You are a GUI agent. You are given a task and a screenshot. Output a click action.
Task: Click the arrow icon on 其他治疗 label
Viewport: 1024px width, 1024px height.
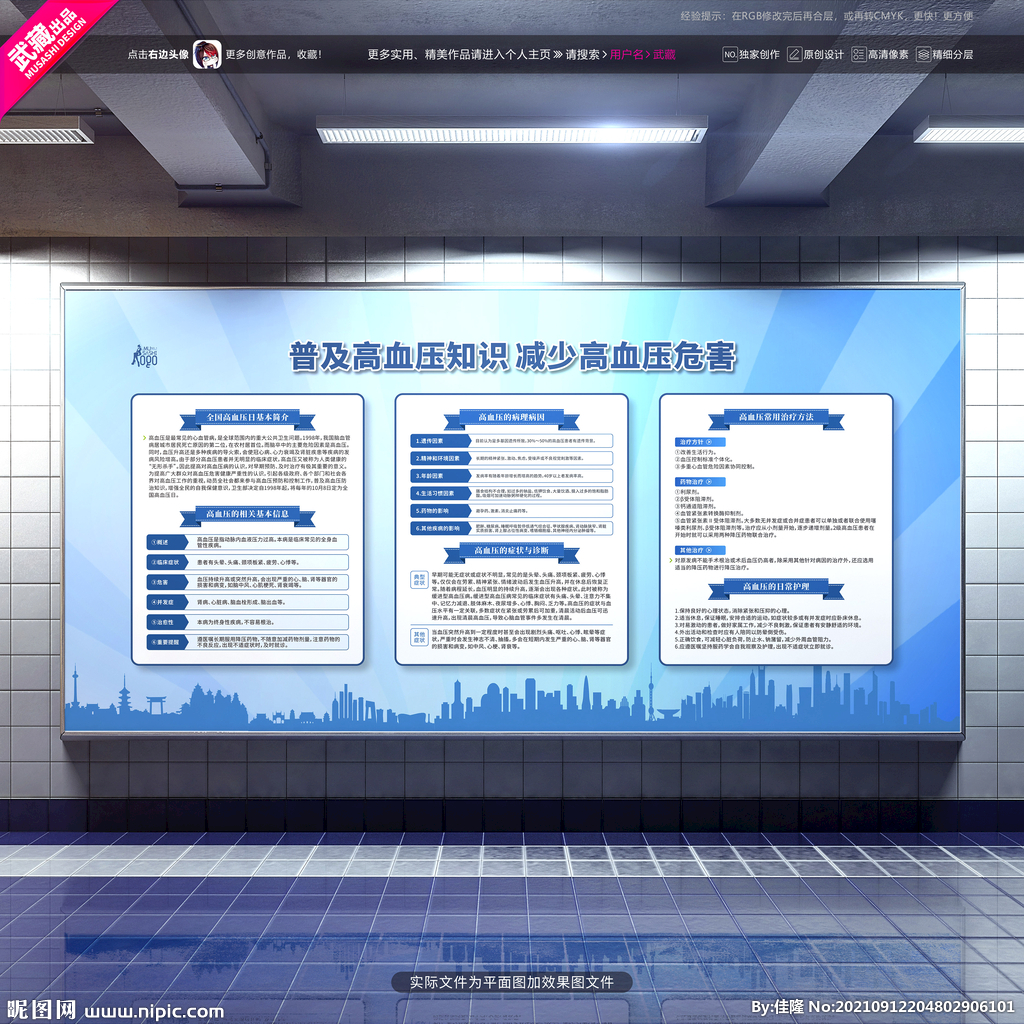(x=710, y=549)
